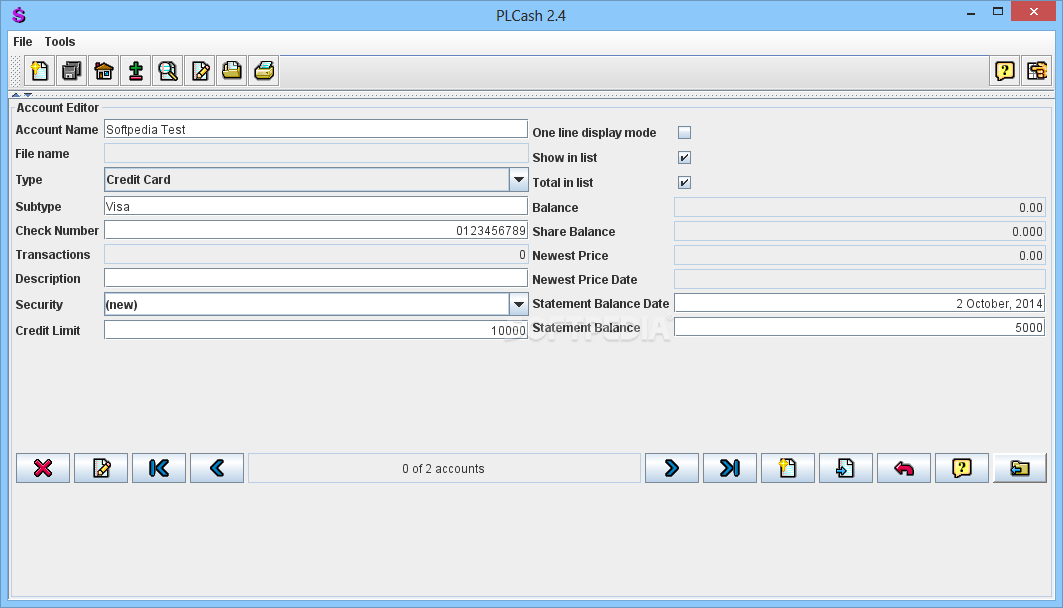Click the bottom help question button
1063x608 pixels.
pos(962,468)
